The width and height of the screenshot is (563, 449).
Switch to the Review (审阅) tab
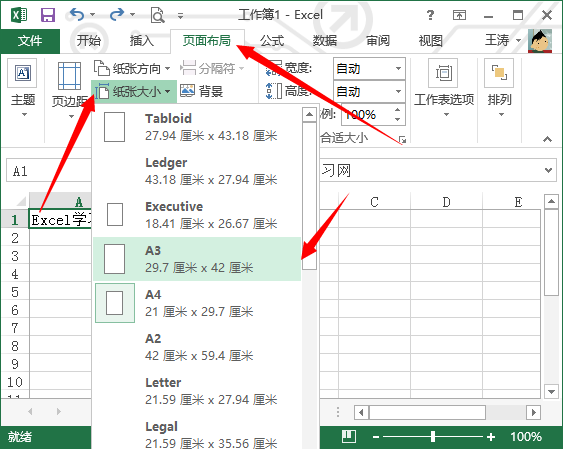(378, 41)
